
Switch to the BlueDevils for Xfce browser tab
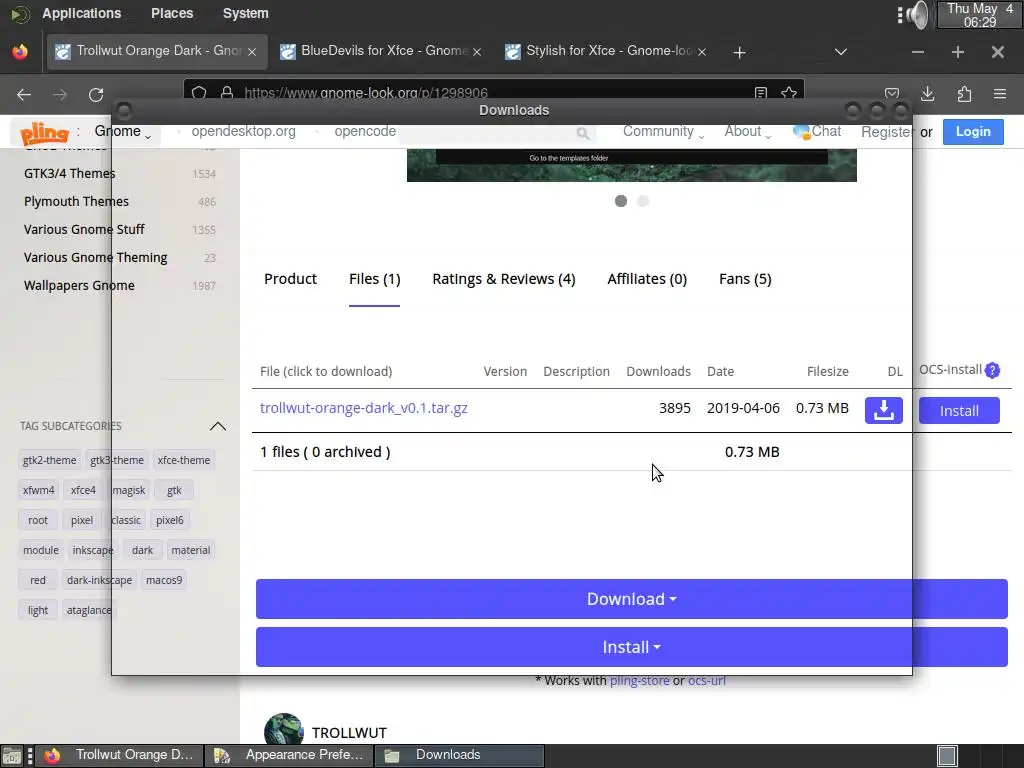tap(381, 52)
